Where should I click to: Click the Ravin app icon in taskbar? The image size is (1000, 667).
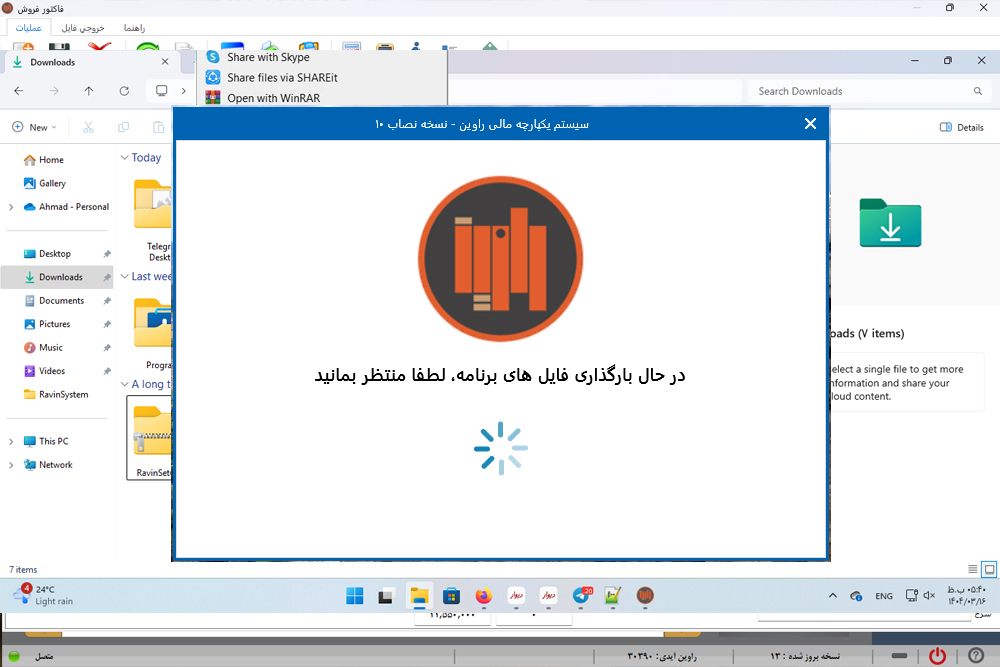pos(645,596)
